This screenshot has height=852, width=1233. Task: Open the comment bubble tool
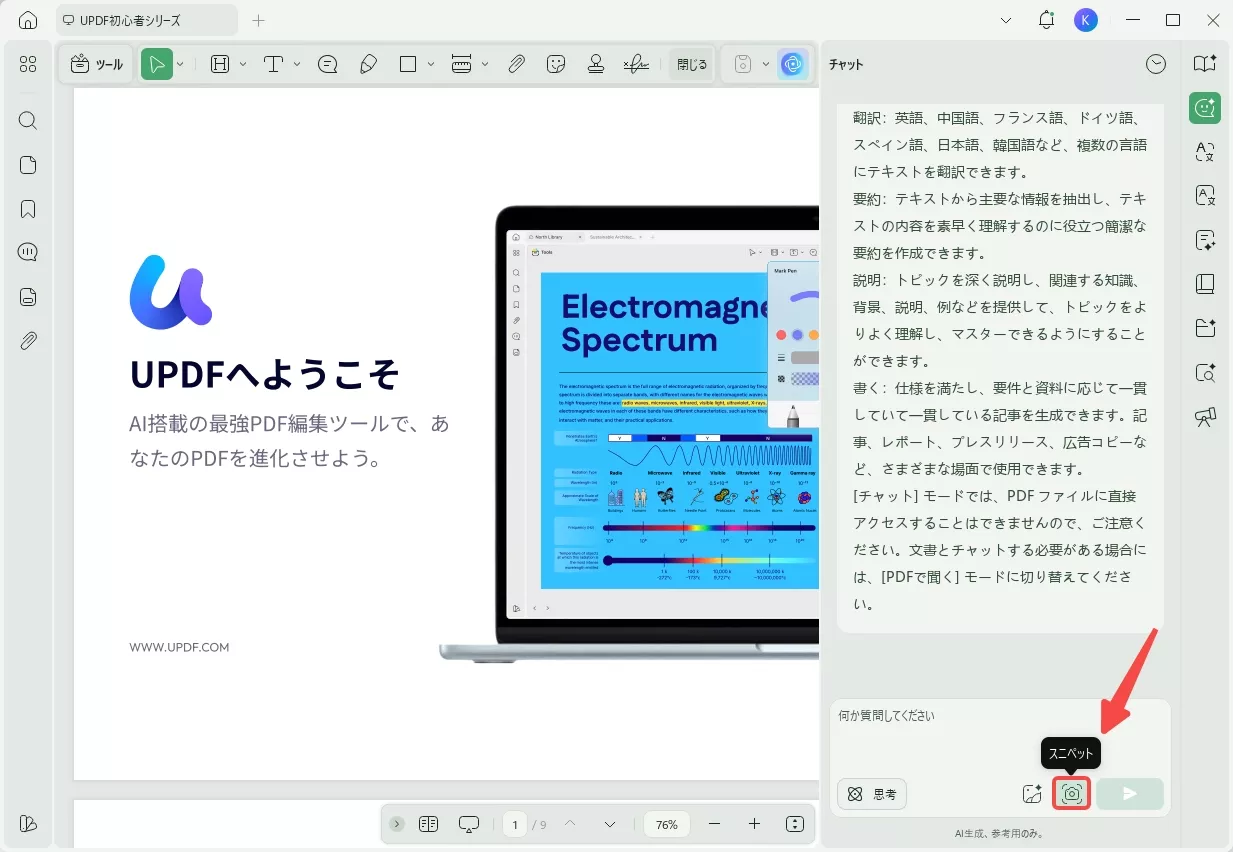326,63
